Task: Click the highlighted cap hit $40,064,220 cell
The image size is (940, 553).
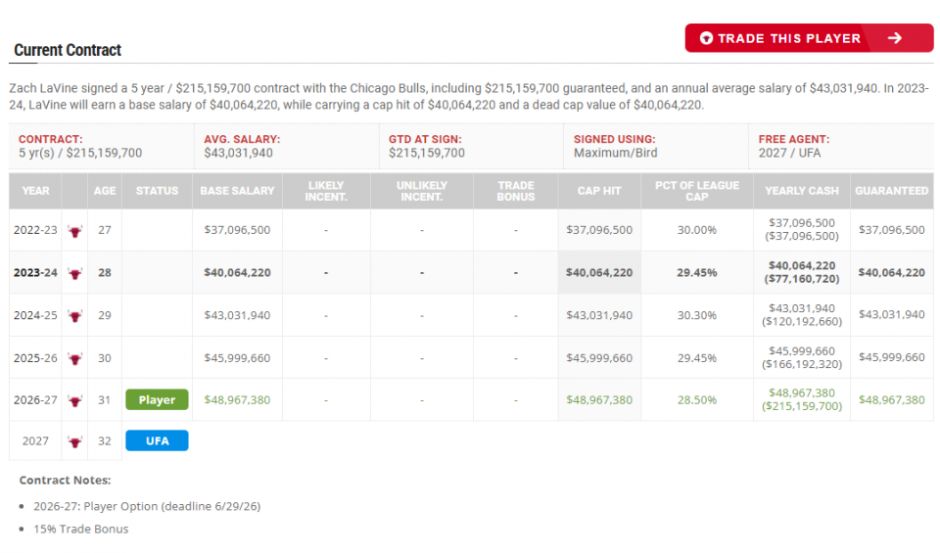Action: (599, 272)
